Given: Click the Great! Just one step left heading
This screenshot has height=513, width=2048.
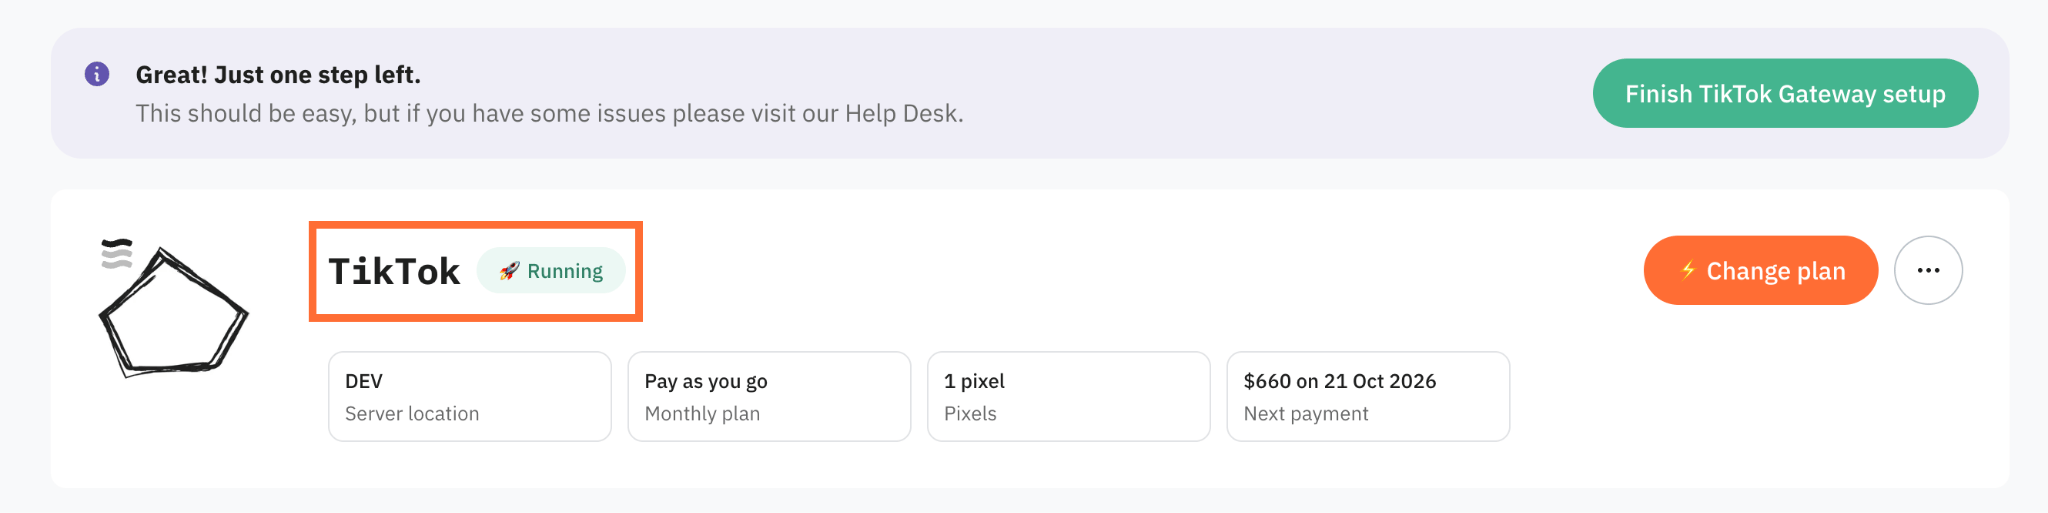Looking at the screenshot, I should coord(278,75).
